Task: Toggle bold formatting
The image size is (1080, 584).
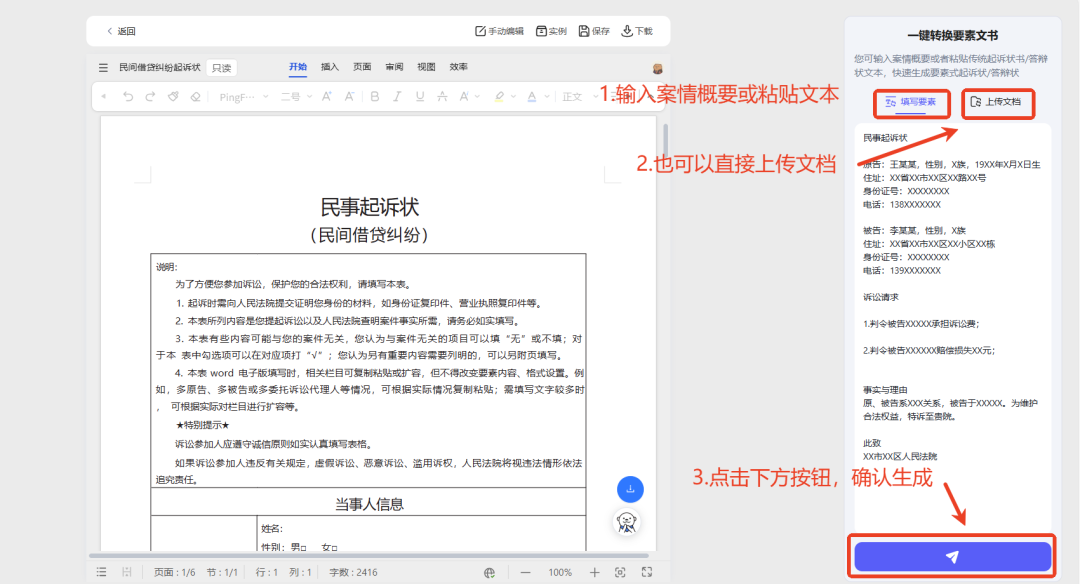Action: pos(375,97)
